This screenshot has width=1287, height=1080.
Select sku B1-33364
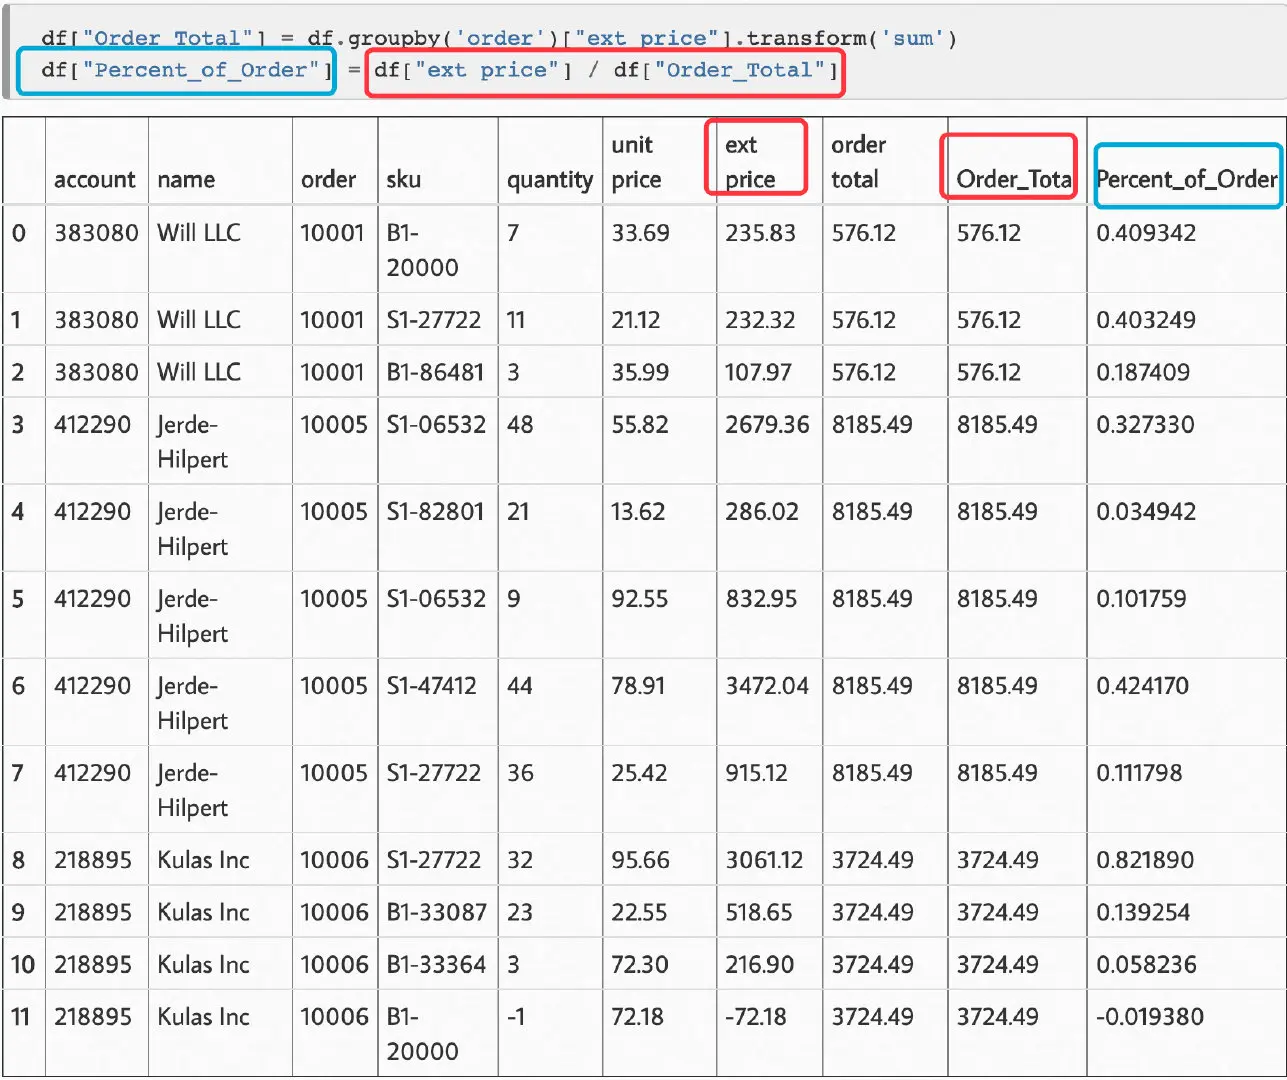tap(436, 964)
